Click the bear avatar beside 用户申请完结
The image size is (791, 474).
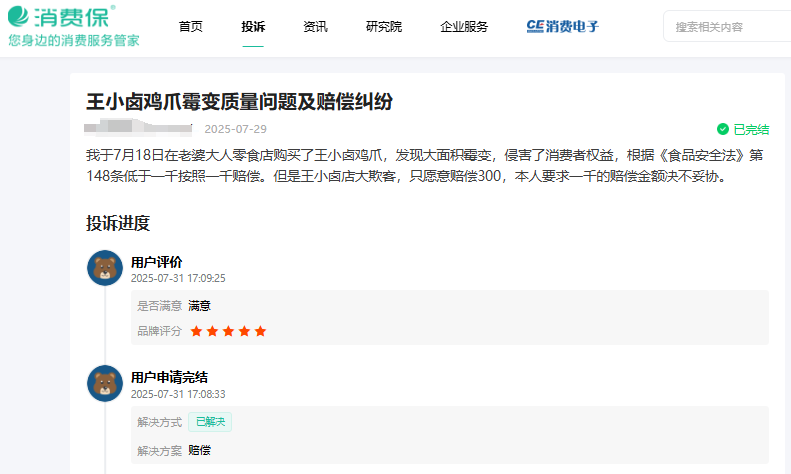105,383
